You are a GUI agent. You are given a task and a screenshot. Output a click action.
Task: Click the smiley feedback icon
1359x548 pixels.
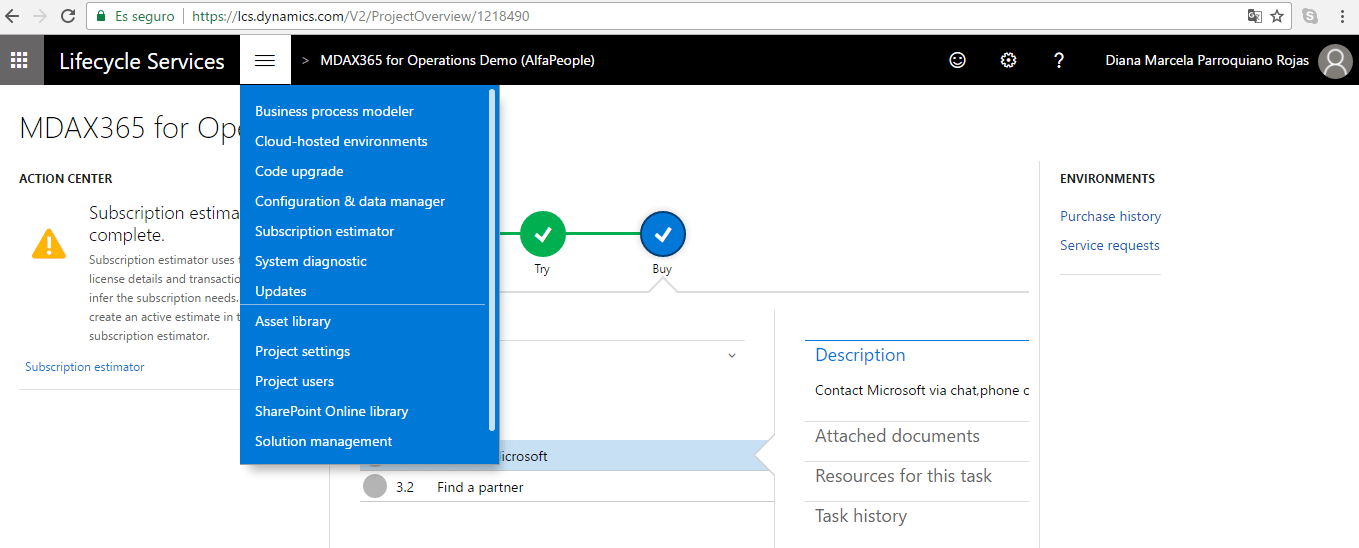[x=957, y=61]
